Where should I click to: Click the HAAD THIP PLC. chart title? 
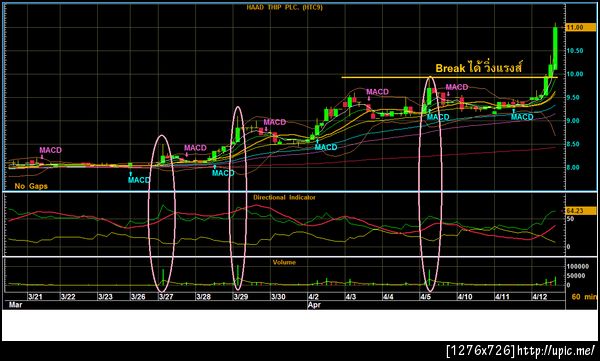[284, 7]
